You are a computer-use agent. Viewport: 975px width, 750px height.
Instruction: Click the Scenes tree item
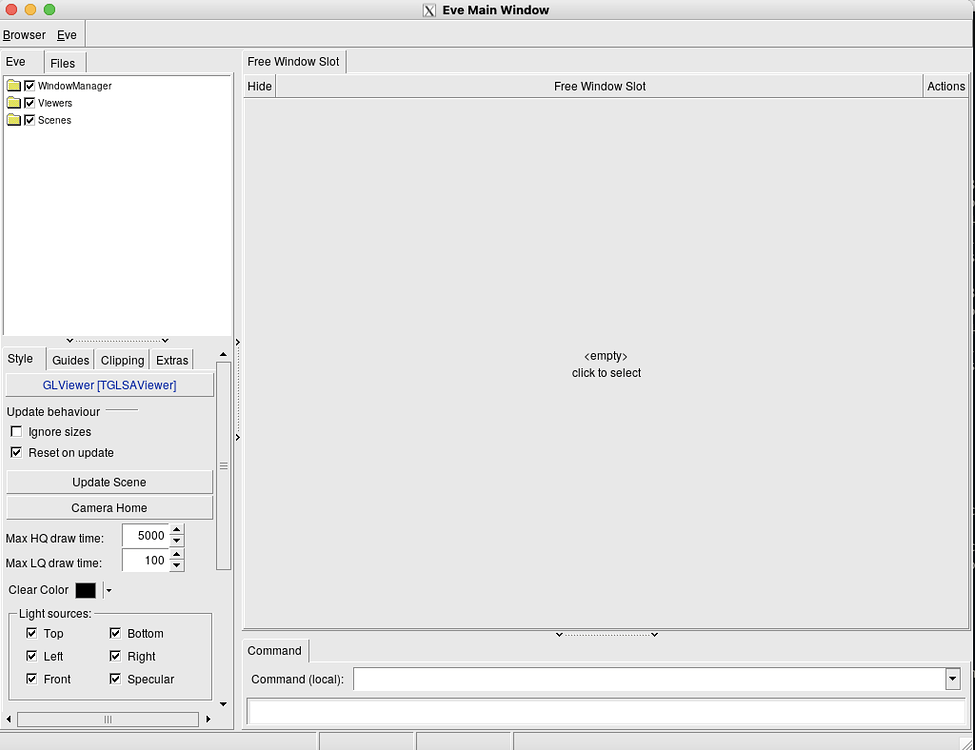coord(54,120)
